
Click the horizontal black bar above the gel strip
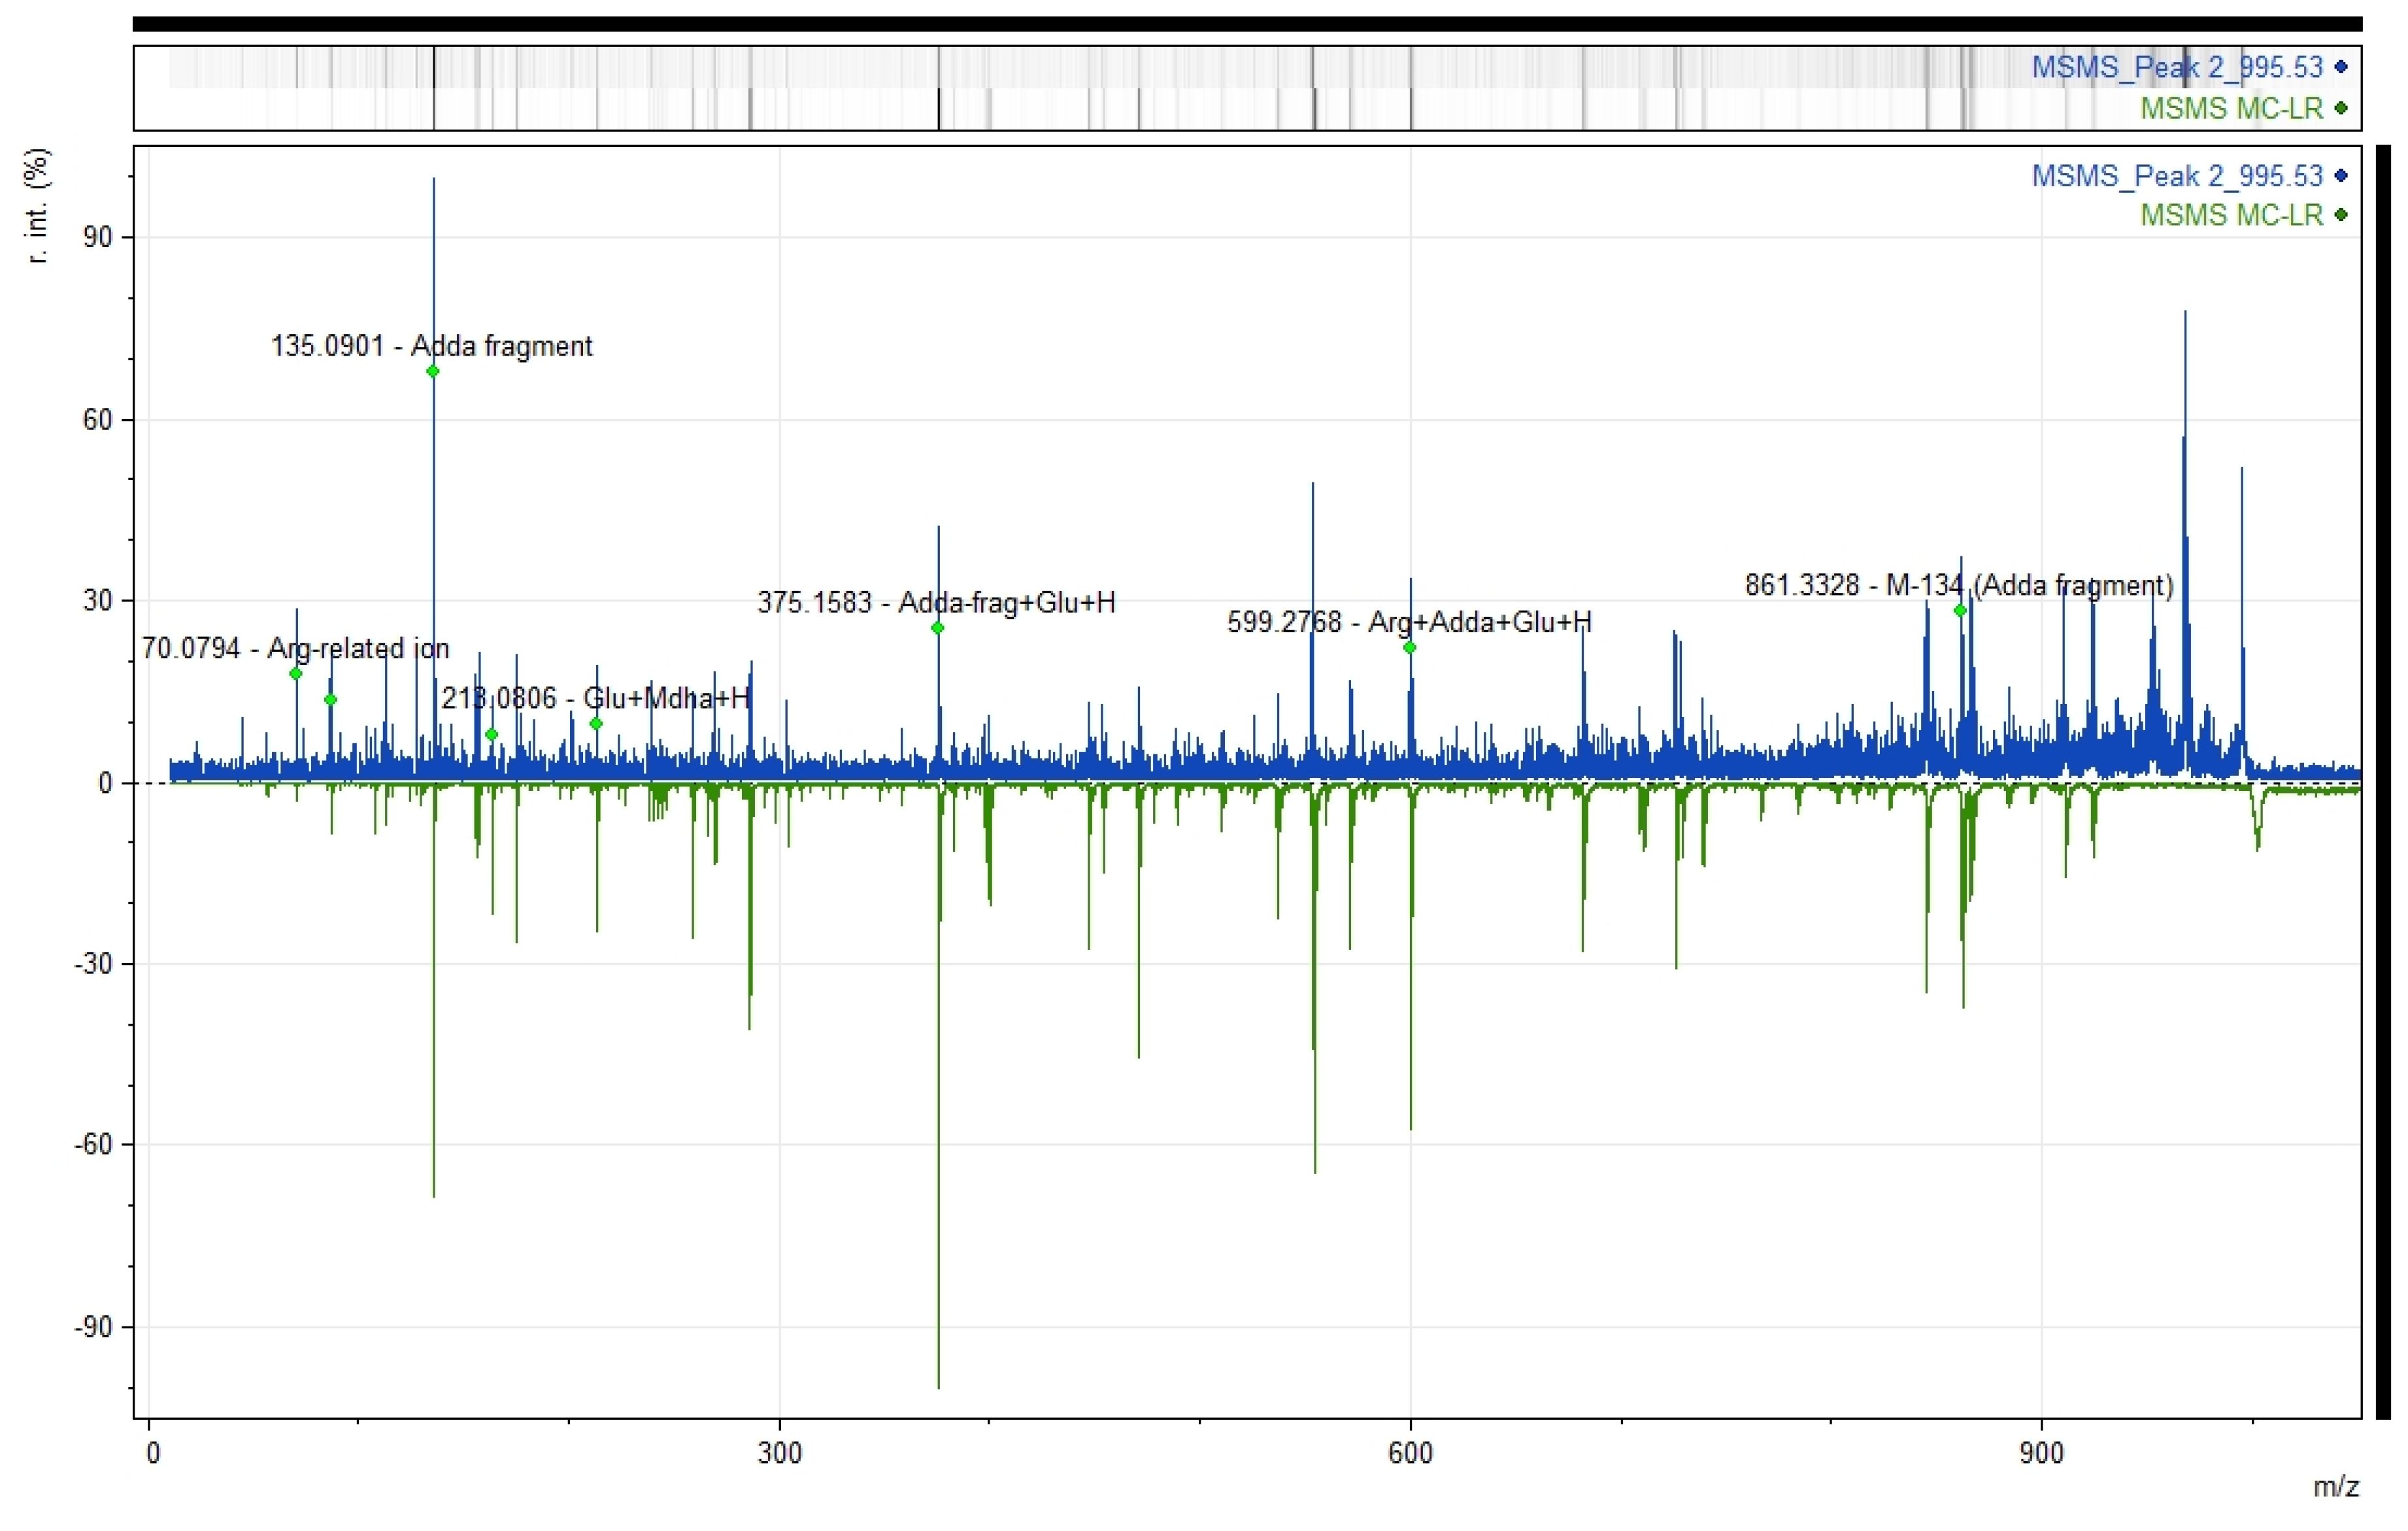tap(1247, 24)
